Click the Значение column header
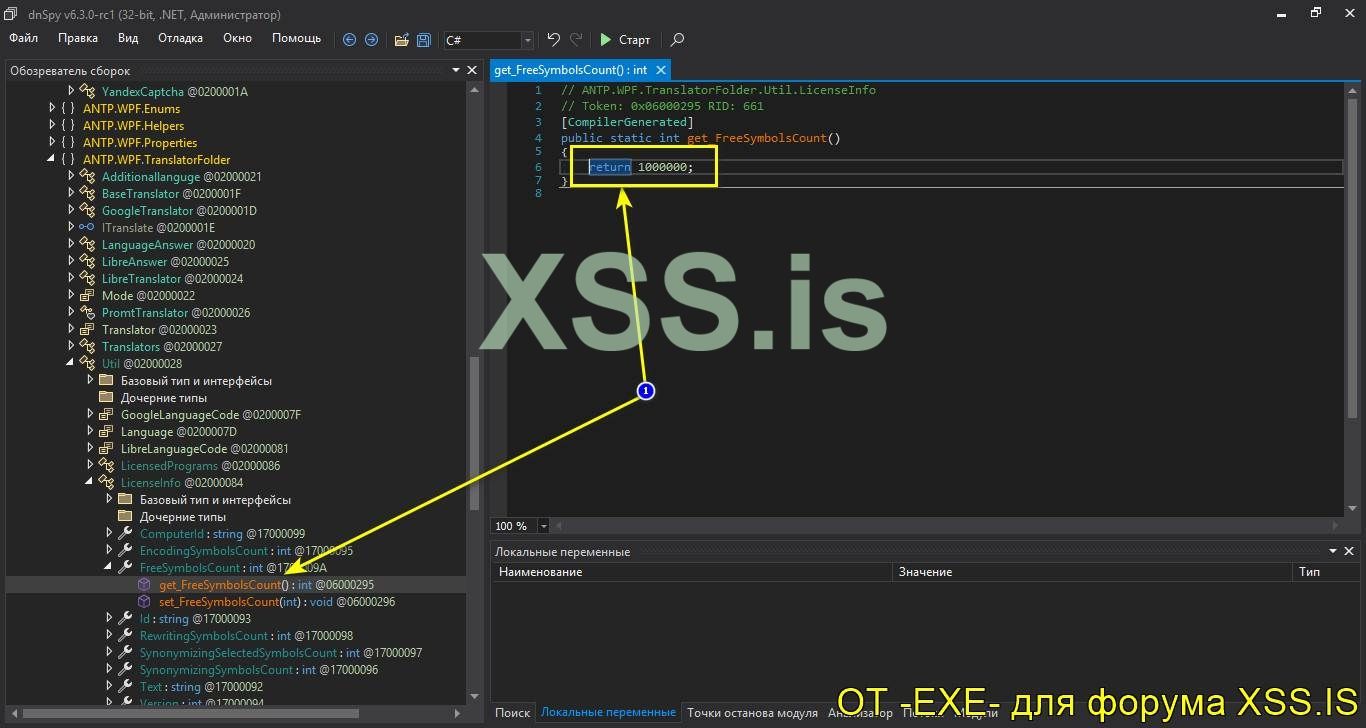The width and height of the screenshot is (1366, 728). click(1092, 572)
